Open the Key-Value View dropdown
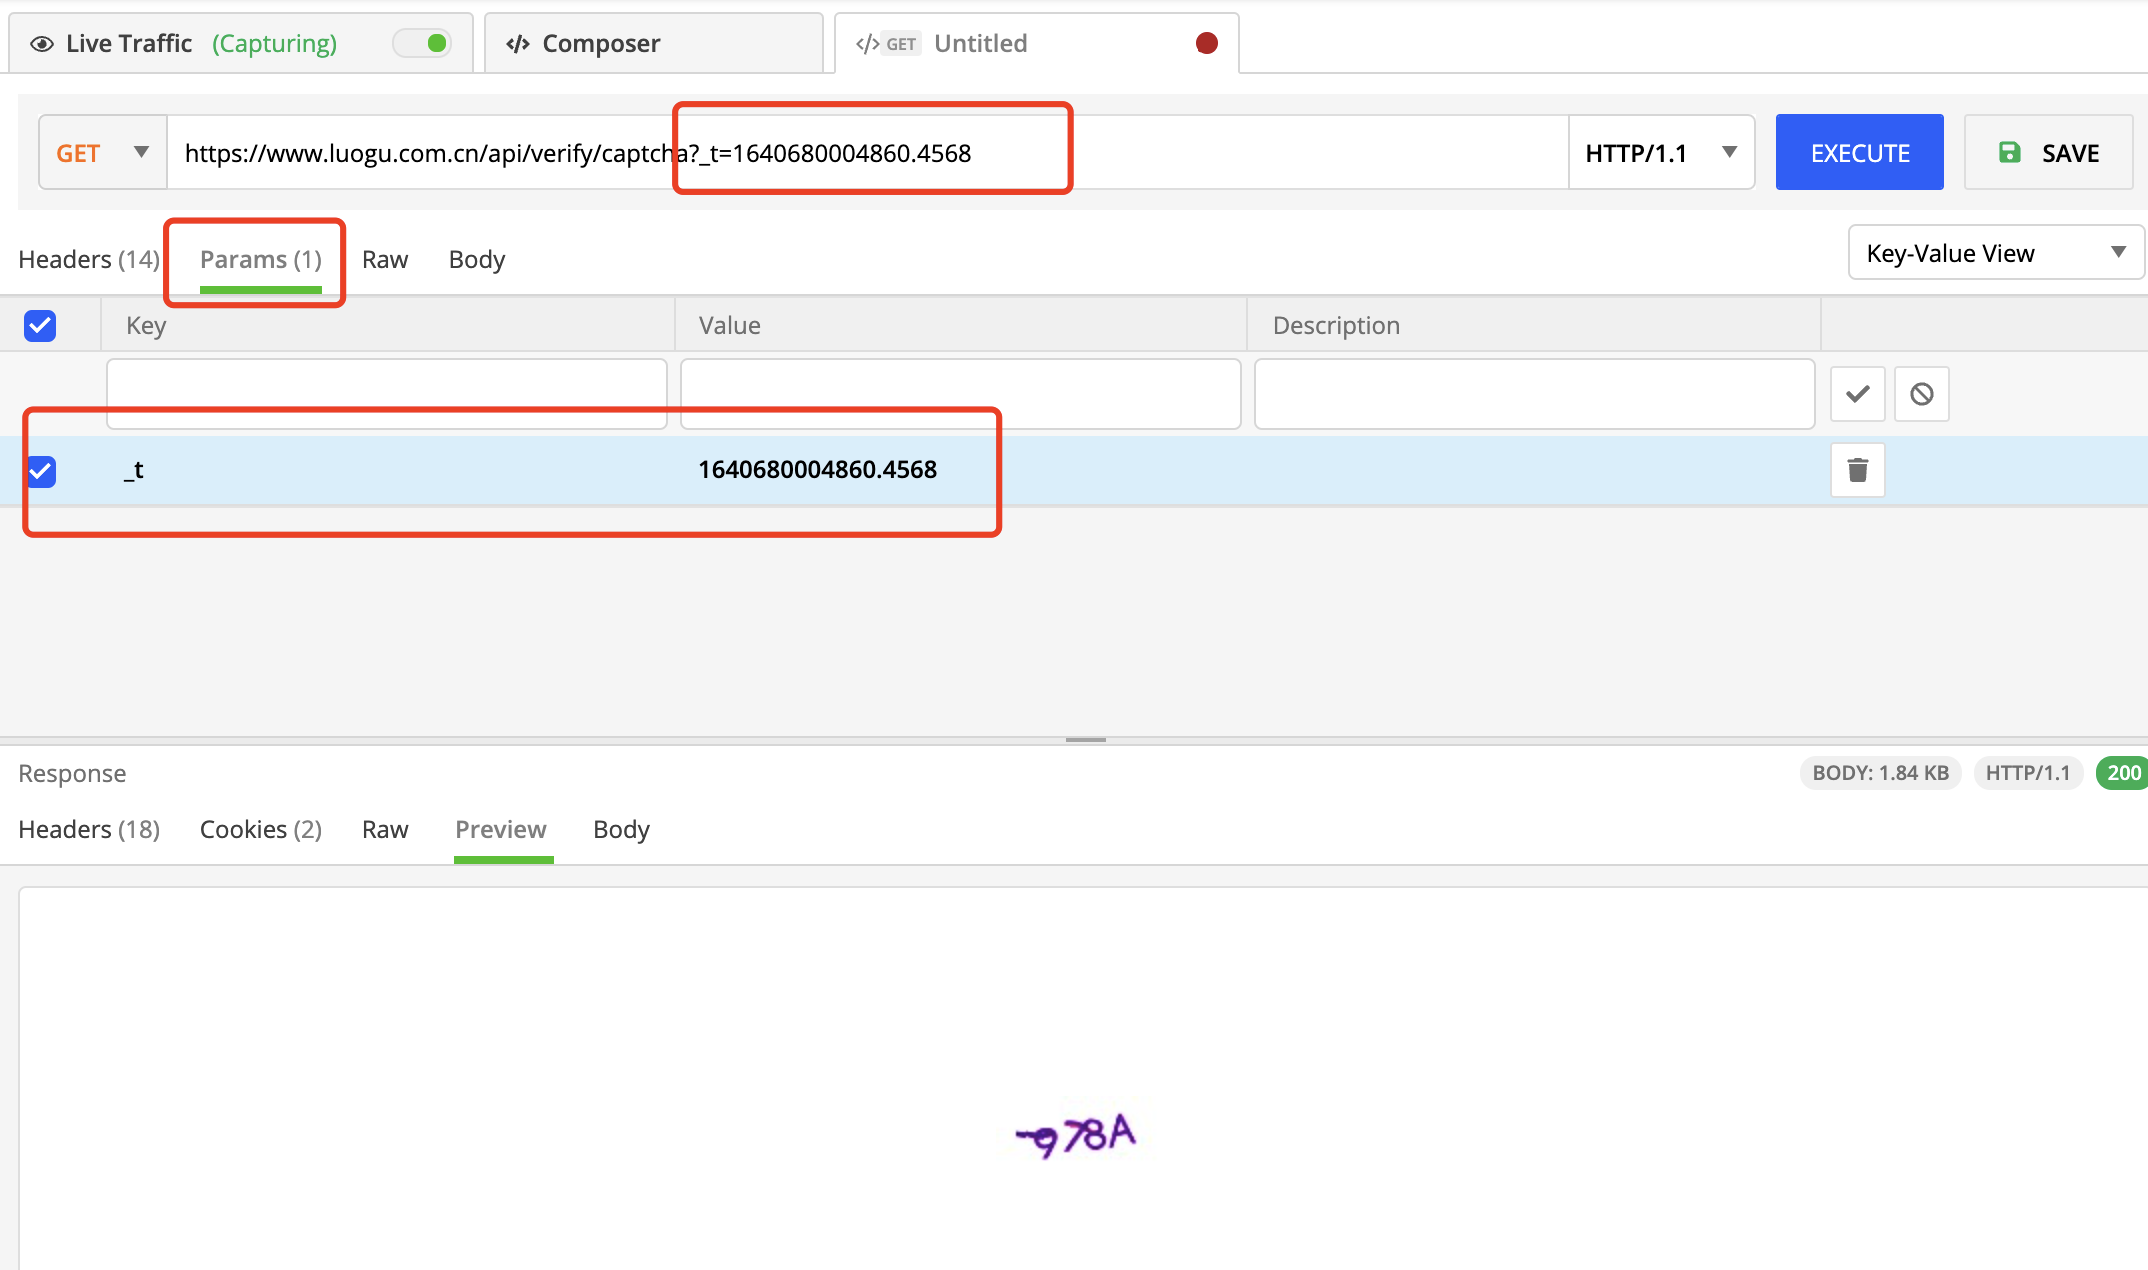 (x=1995, y=253)
